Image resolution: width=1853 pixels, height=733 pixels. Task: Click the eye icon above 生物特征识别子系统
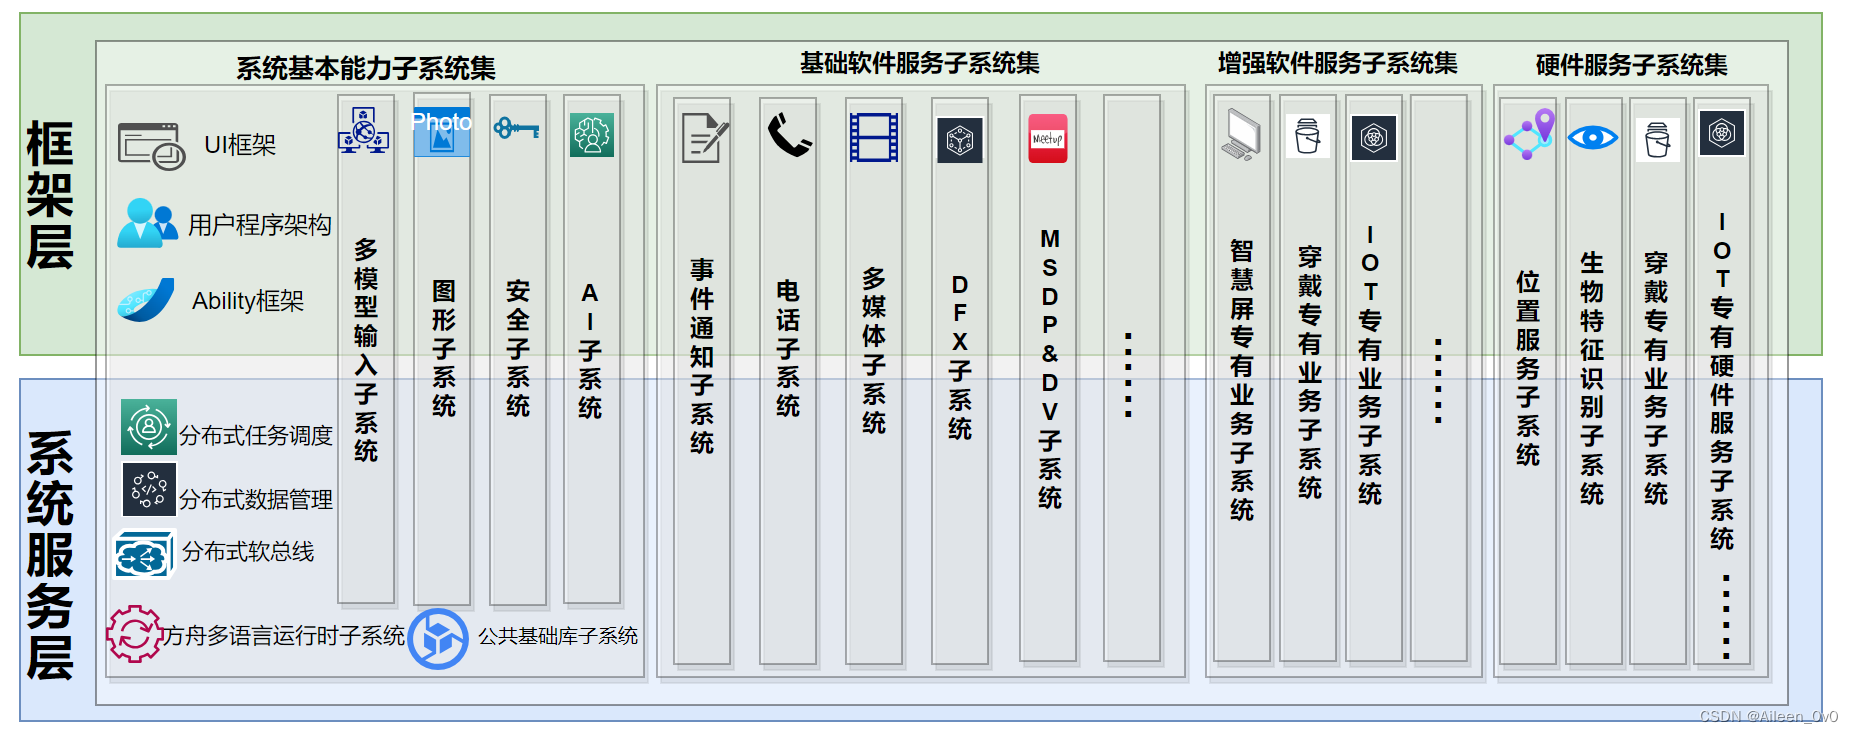click(1593, 137)
